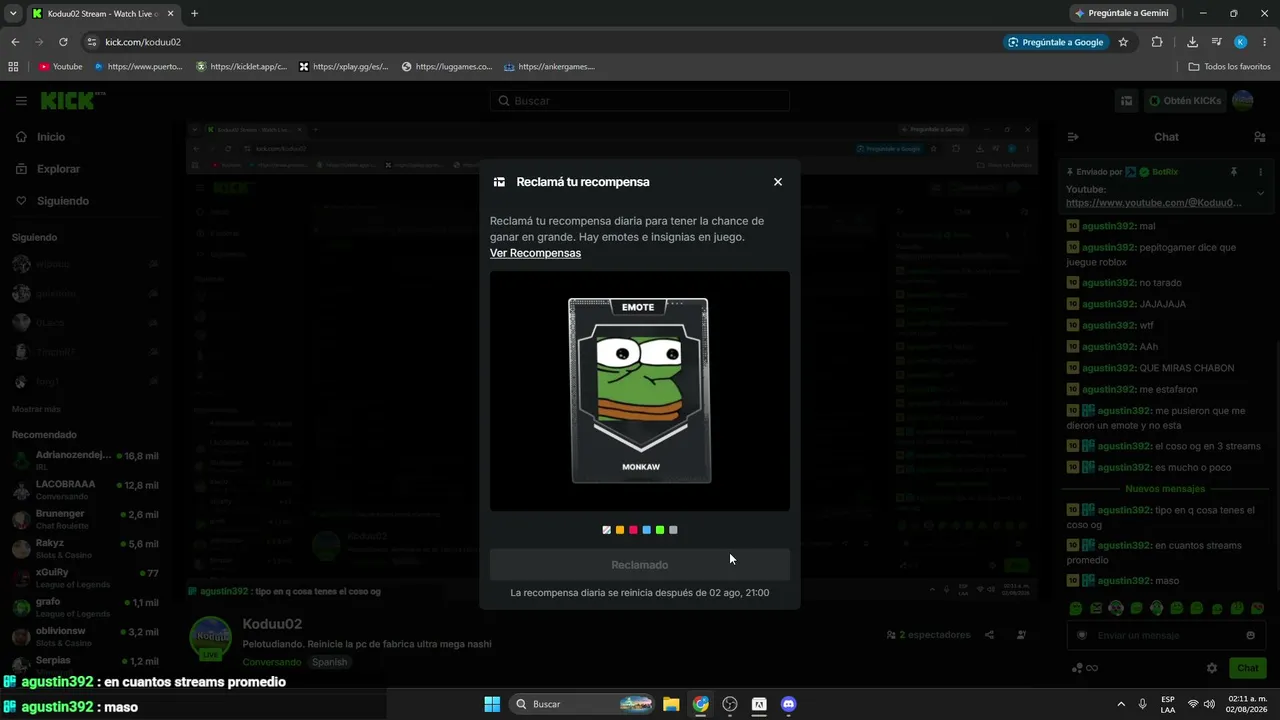Open the chat users list icon
Screen dimensions: 1280x720
click(1259, 137)
